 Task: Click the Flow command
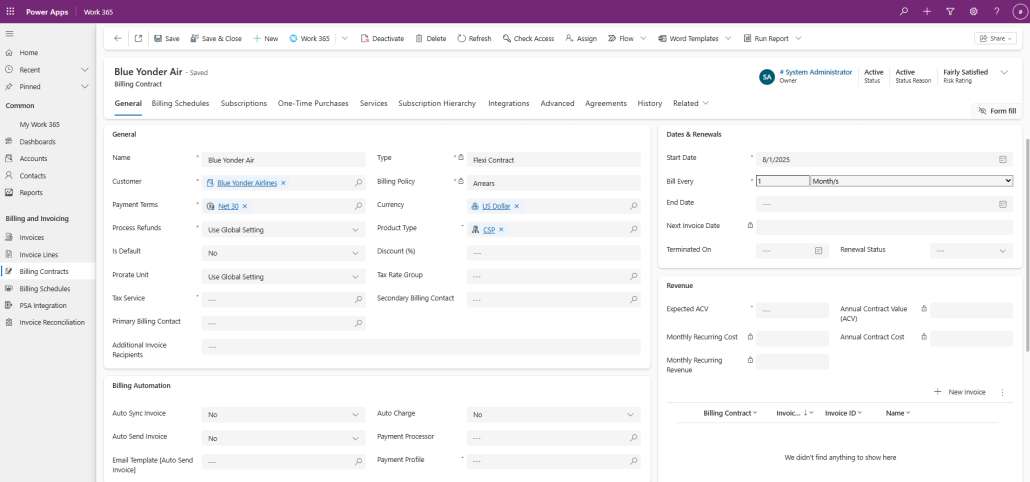tap(621, 38)
